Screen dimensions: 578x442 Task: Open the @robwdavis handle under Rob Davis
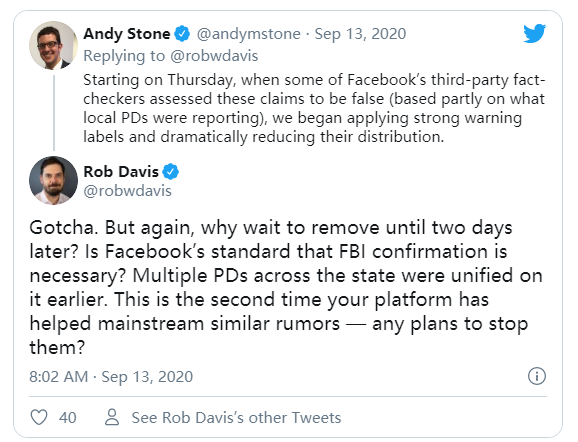[128, 191]
